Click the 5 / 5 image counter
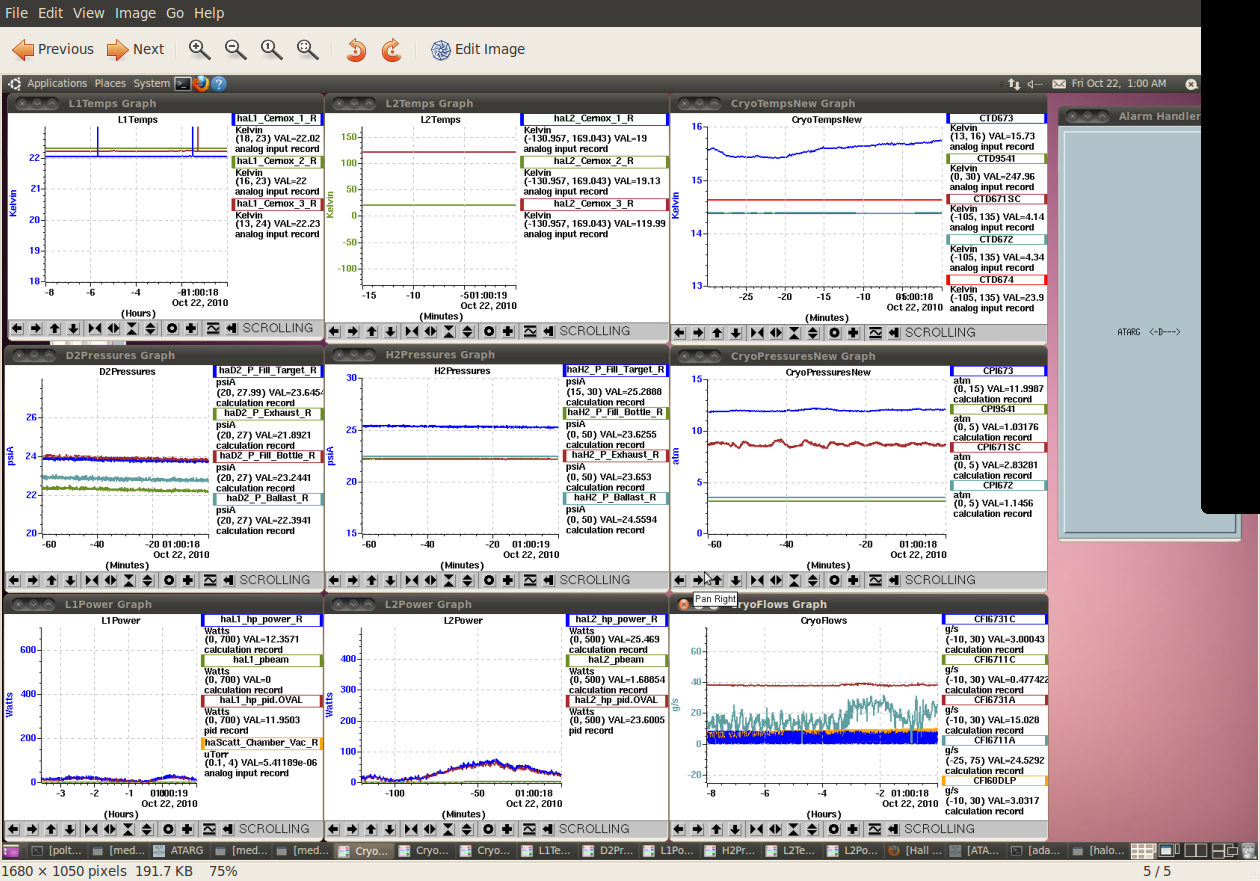1260x881 pixels. point(1156,871)
